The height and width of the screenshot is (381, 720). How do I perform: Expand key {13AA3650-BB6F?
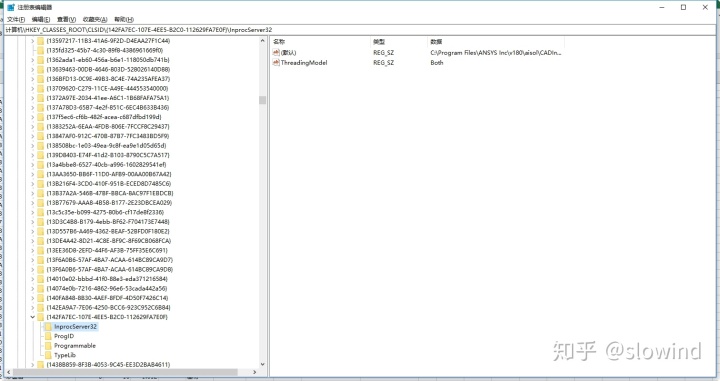pos(33,174)
